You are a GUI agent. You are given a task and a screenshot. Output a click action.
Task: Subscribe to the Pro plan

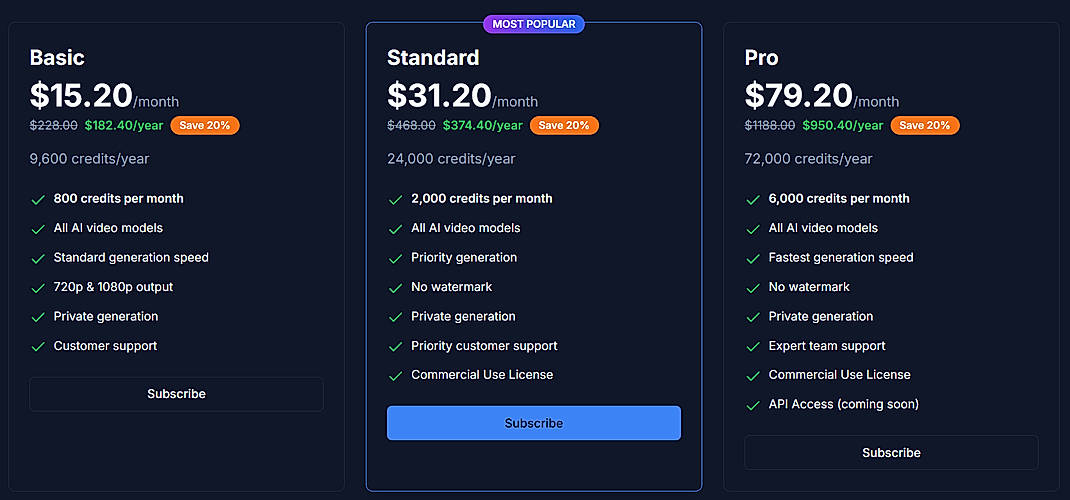(x=891, y=453)
